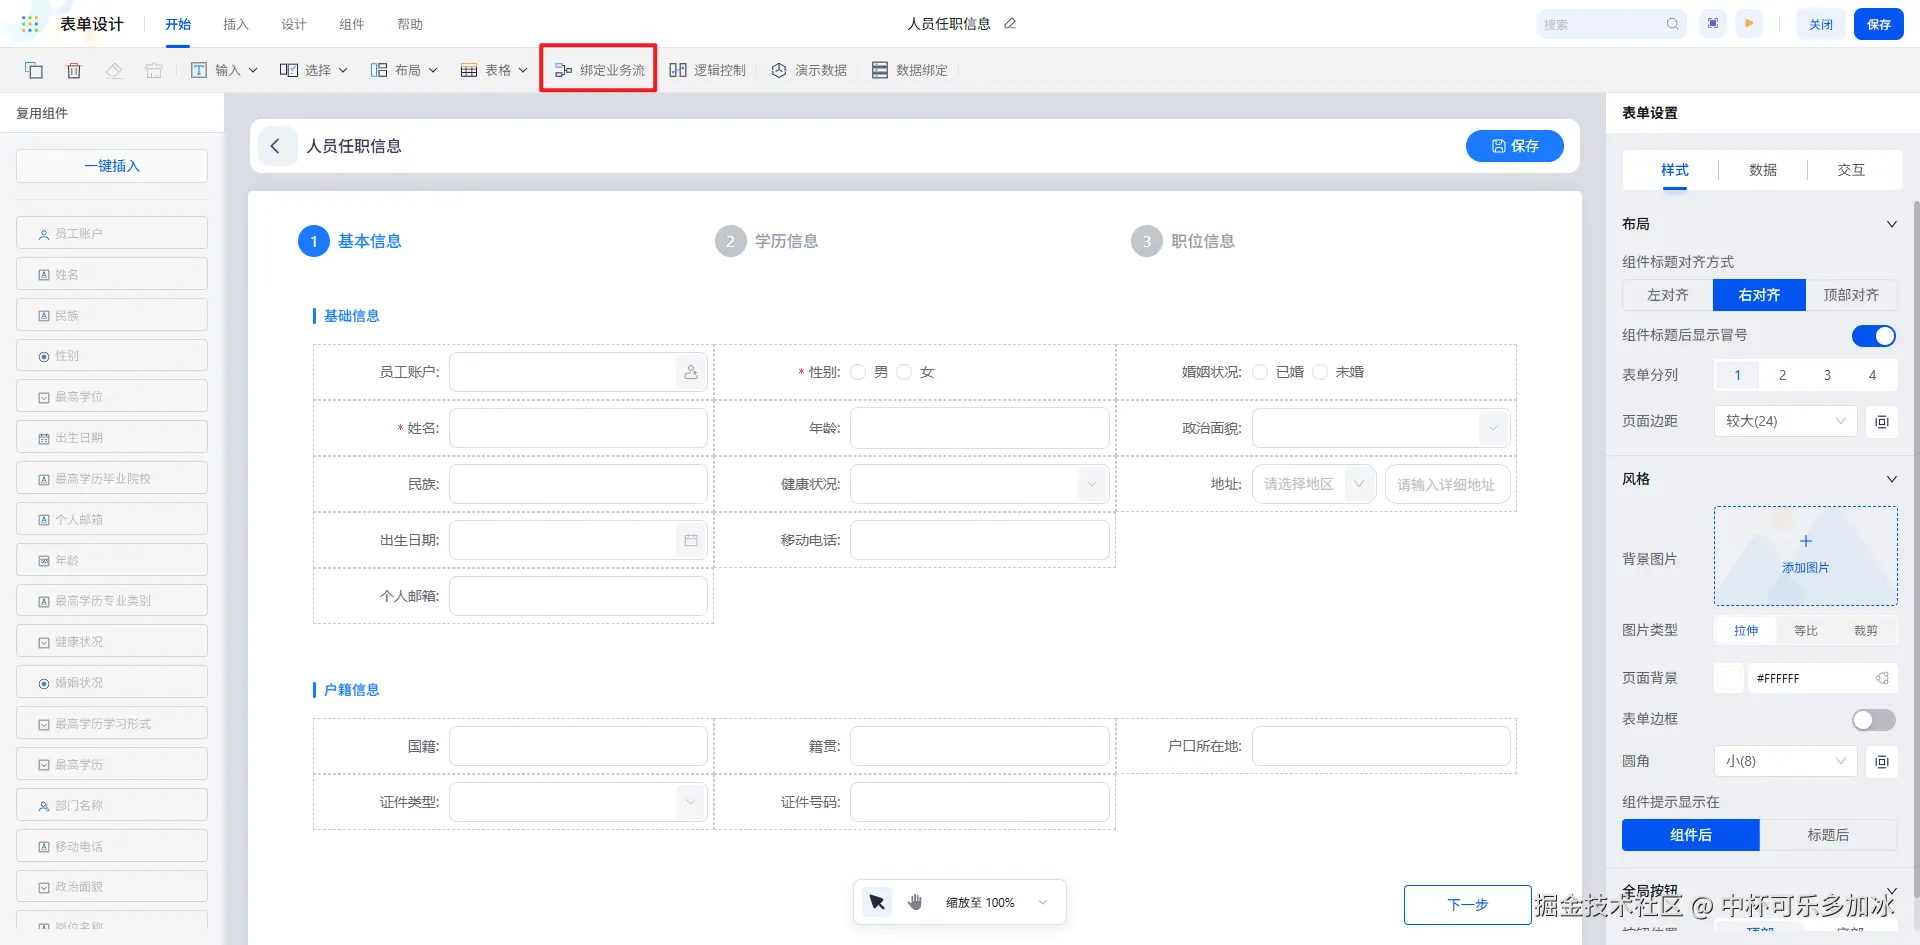Select the 未婚 radio button

[1320, 372]
